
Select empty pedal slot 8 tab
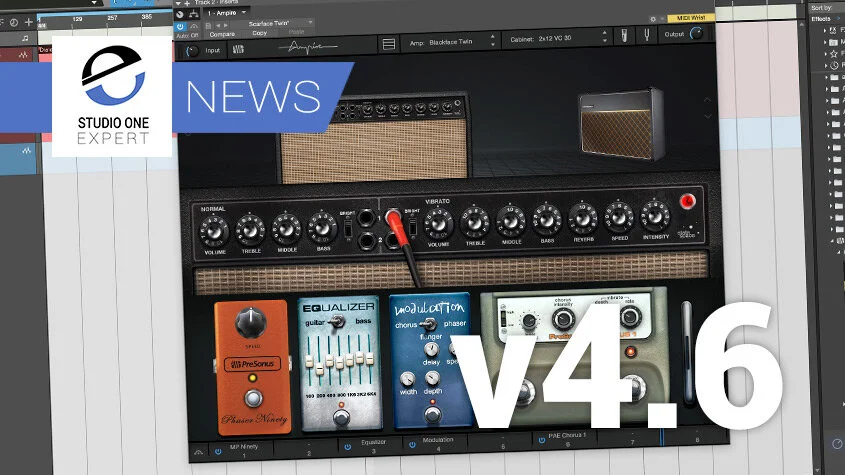(697, 436)
